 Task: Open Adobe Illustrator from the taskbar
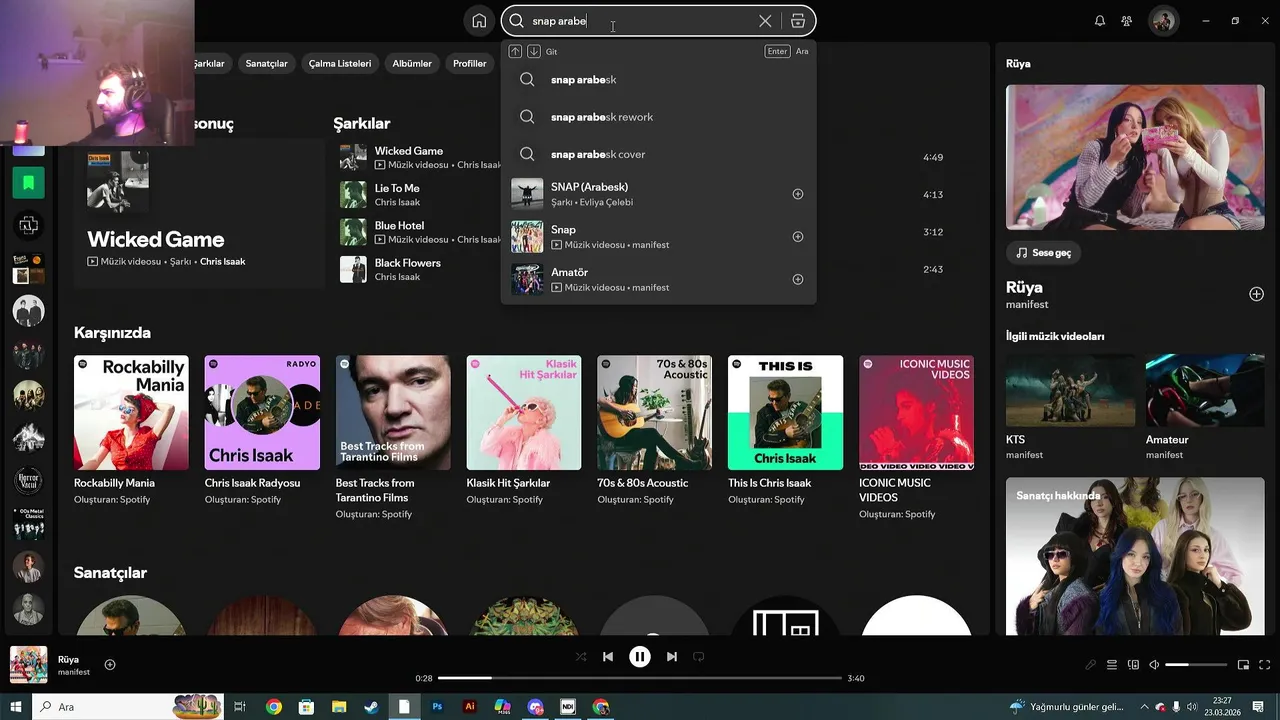coord(470,707)
